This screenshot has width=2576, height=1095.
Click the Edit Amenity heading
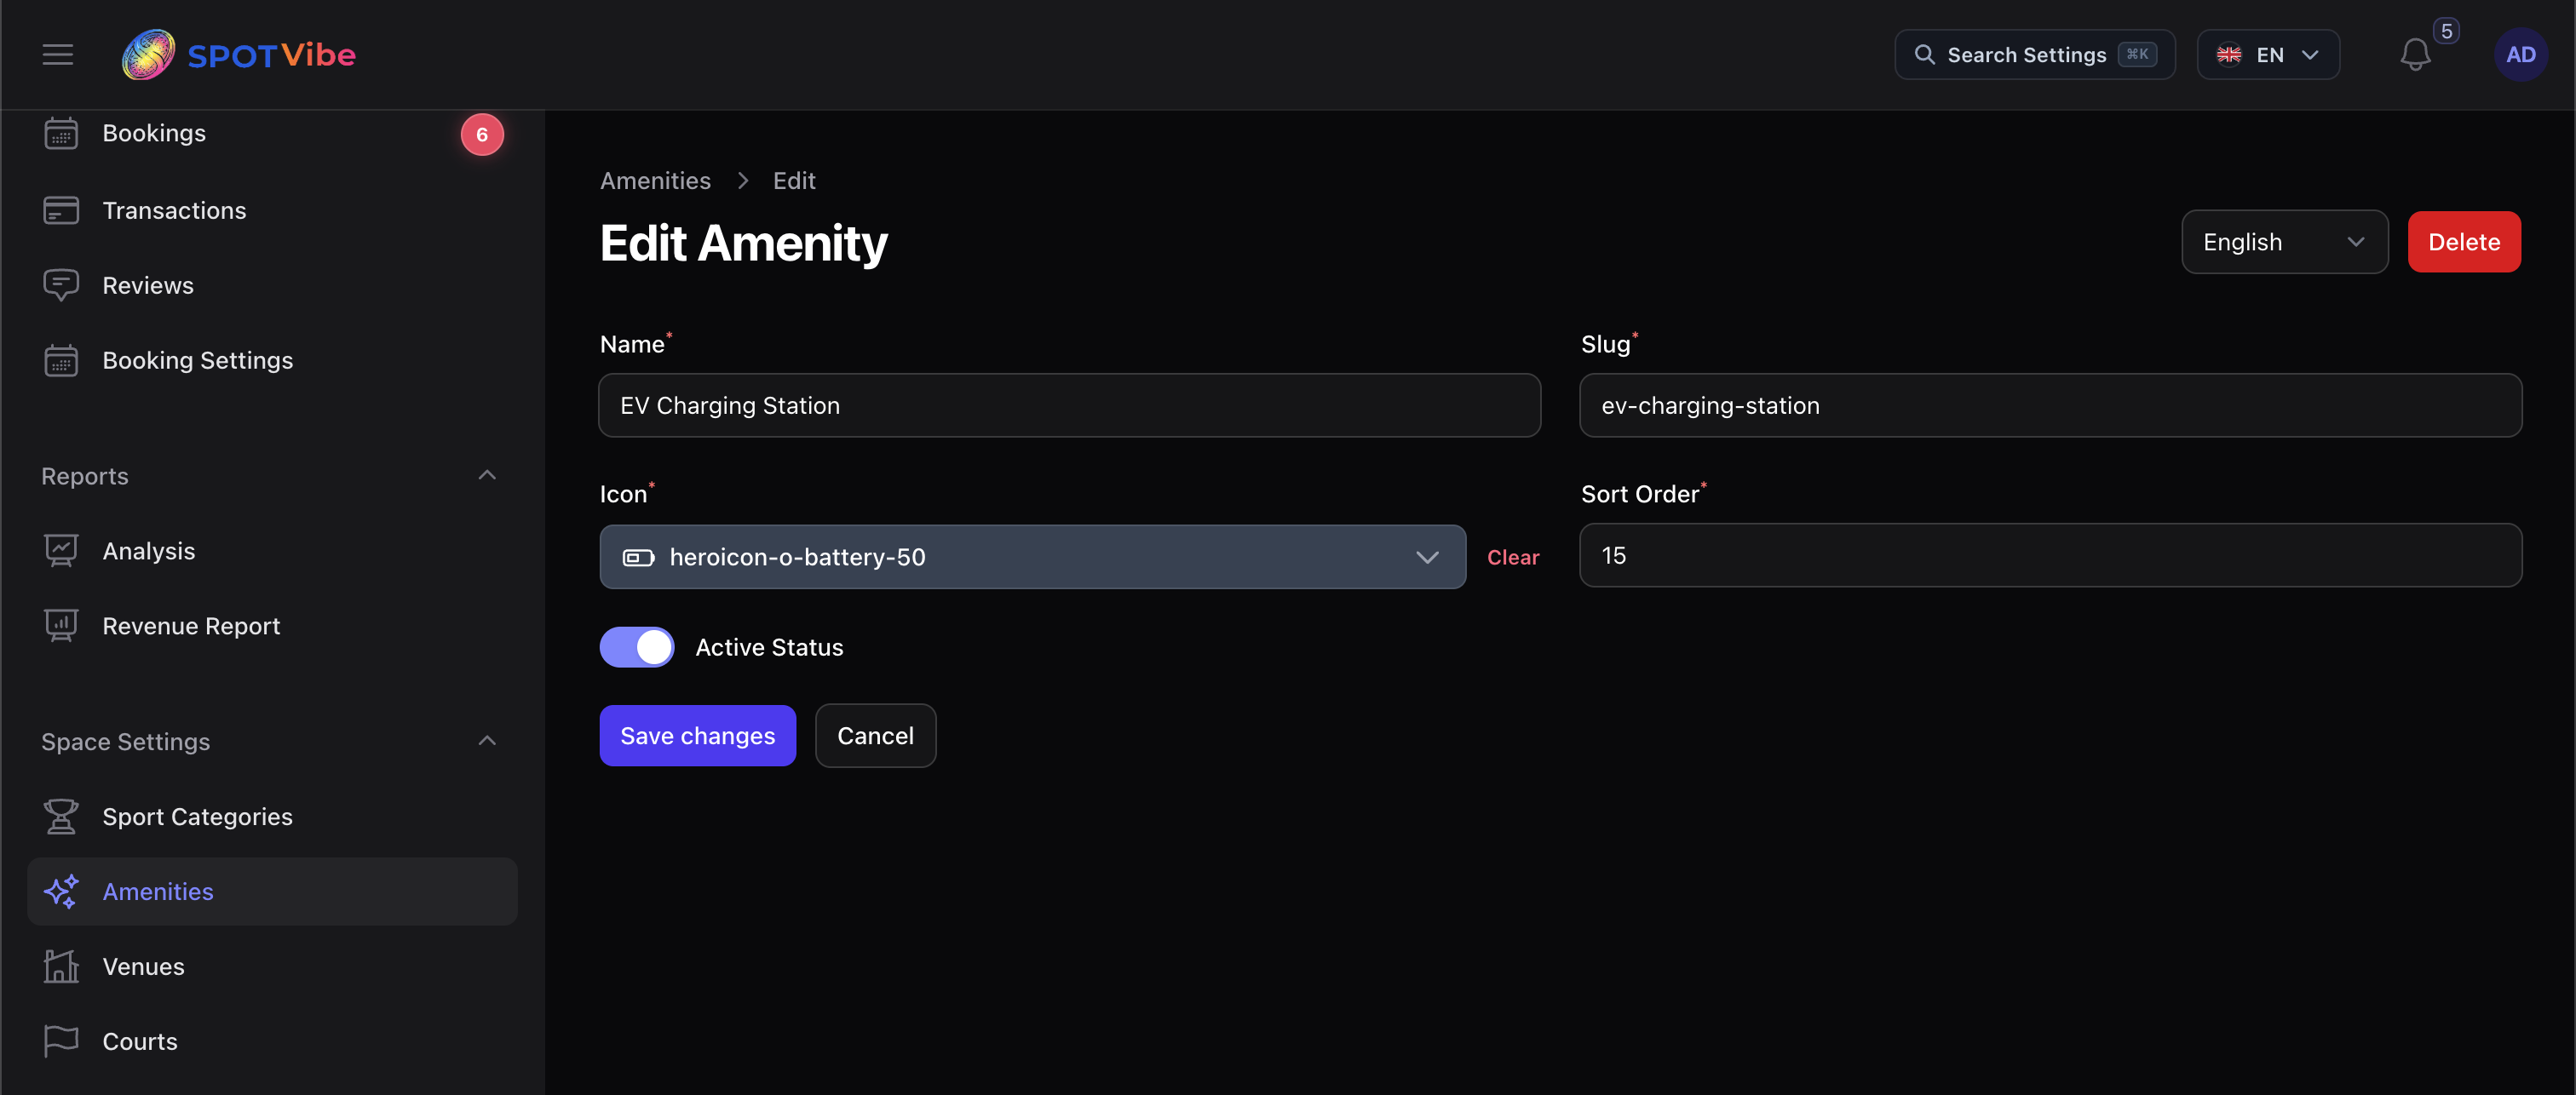743,243
